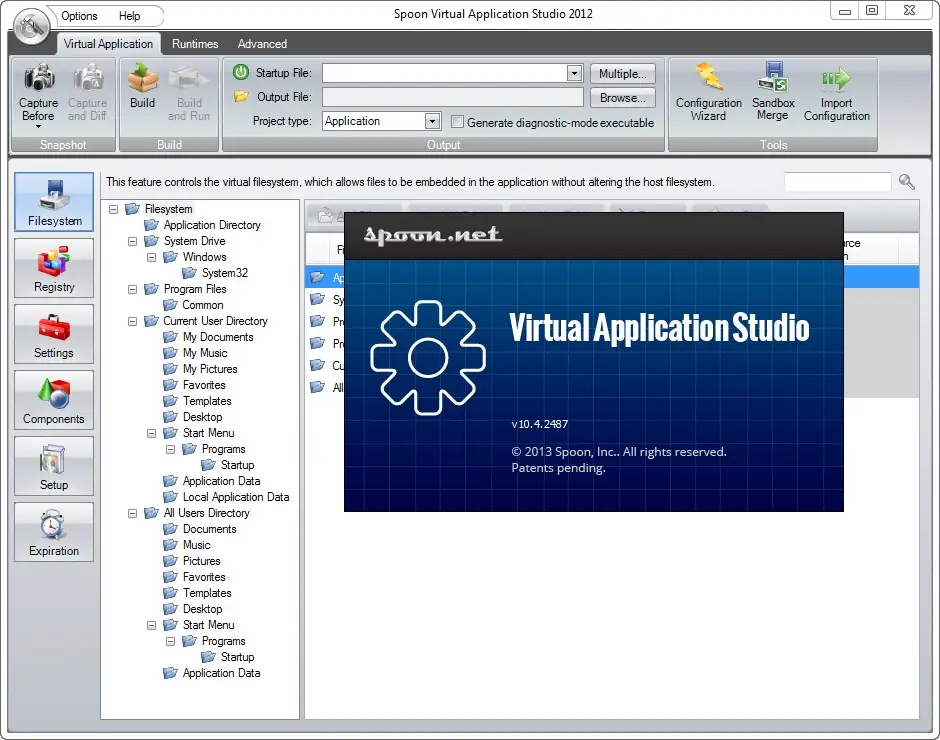Click the folder icon next to Local Application Data

[170, 497]
